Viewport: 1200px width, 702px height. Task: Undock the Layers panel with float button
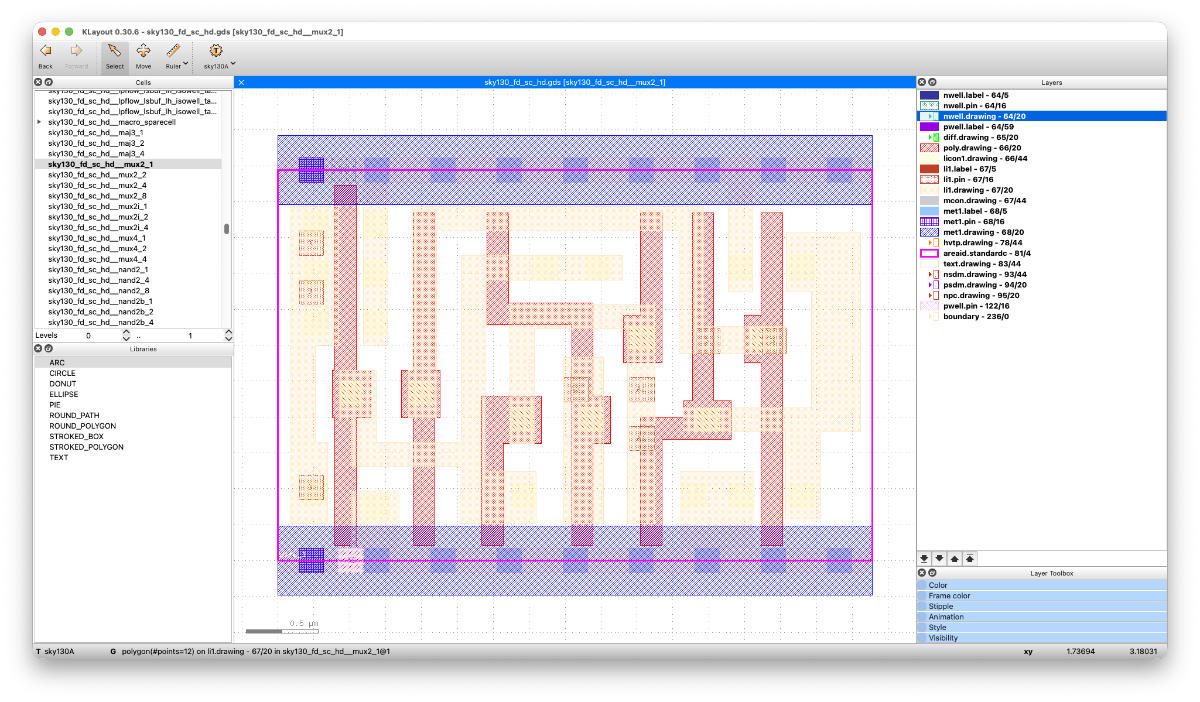pos(932,82)
